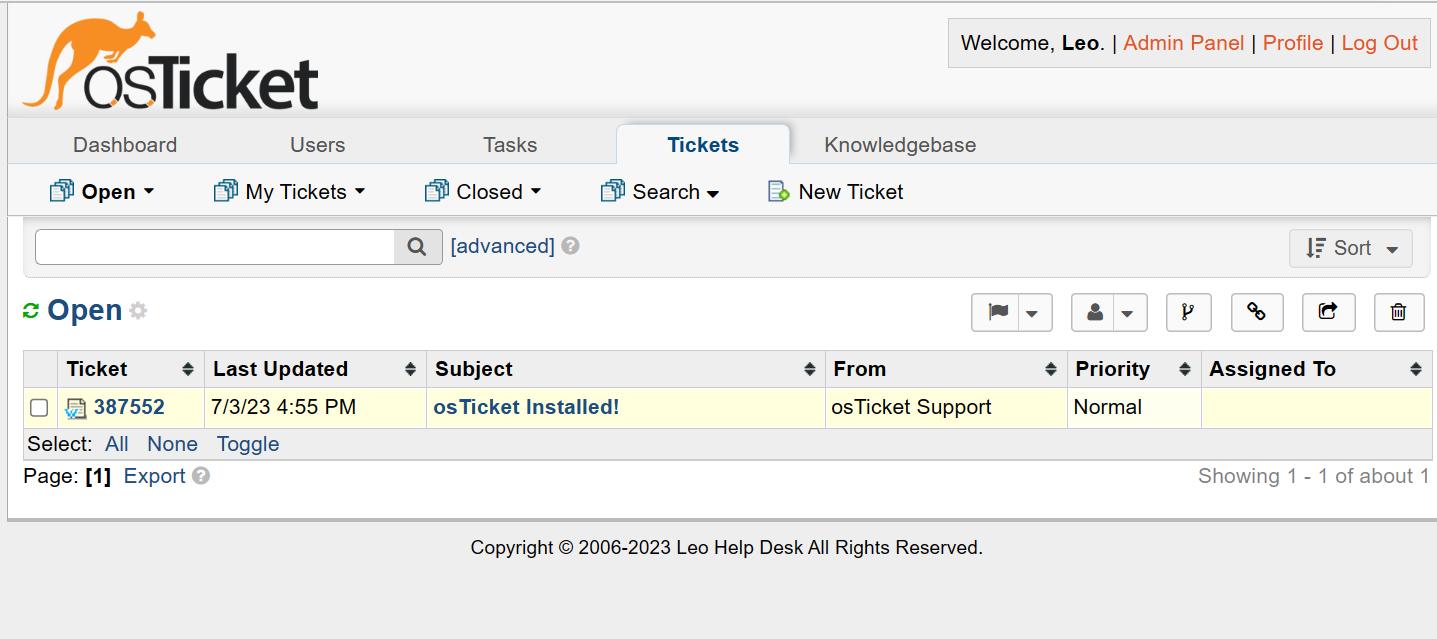Click the ticket search input field
The image size is (1437, 639).
click(x=215, y=247)
